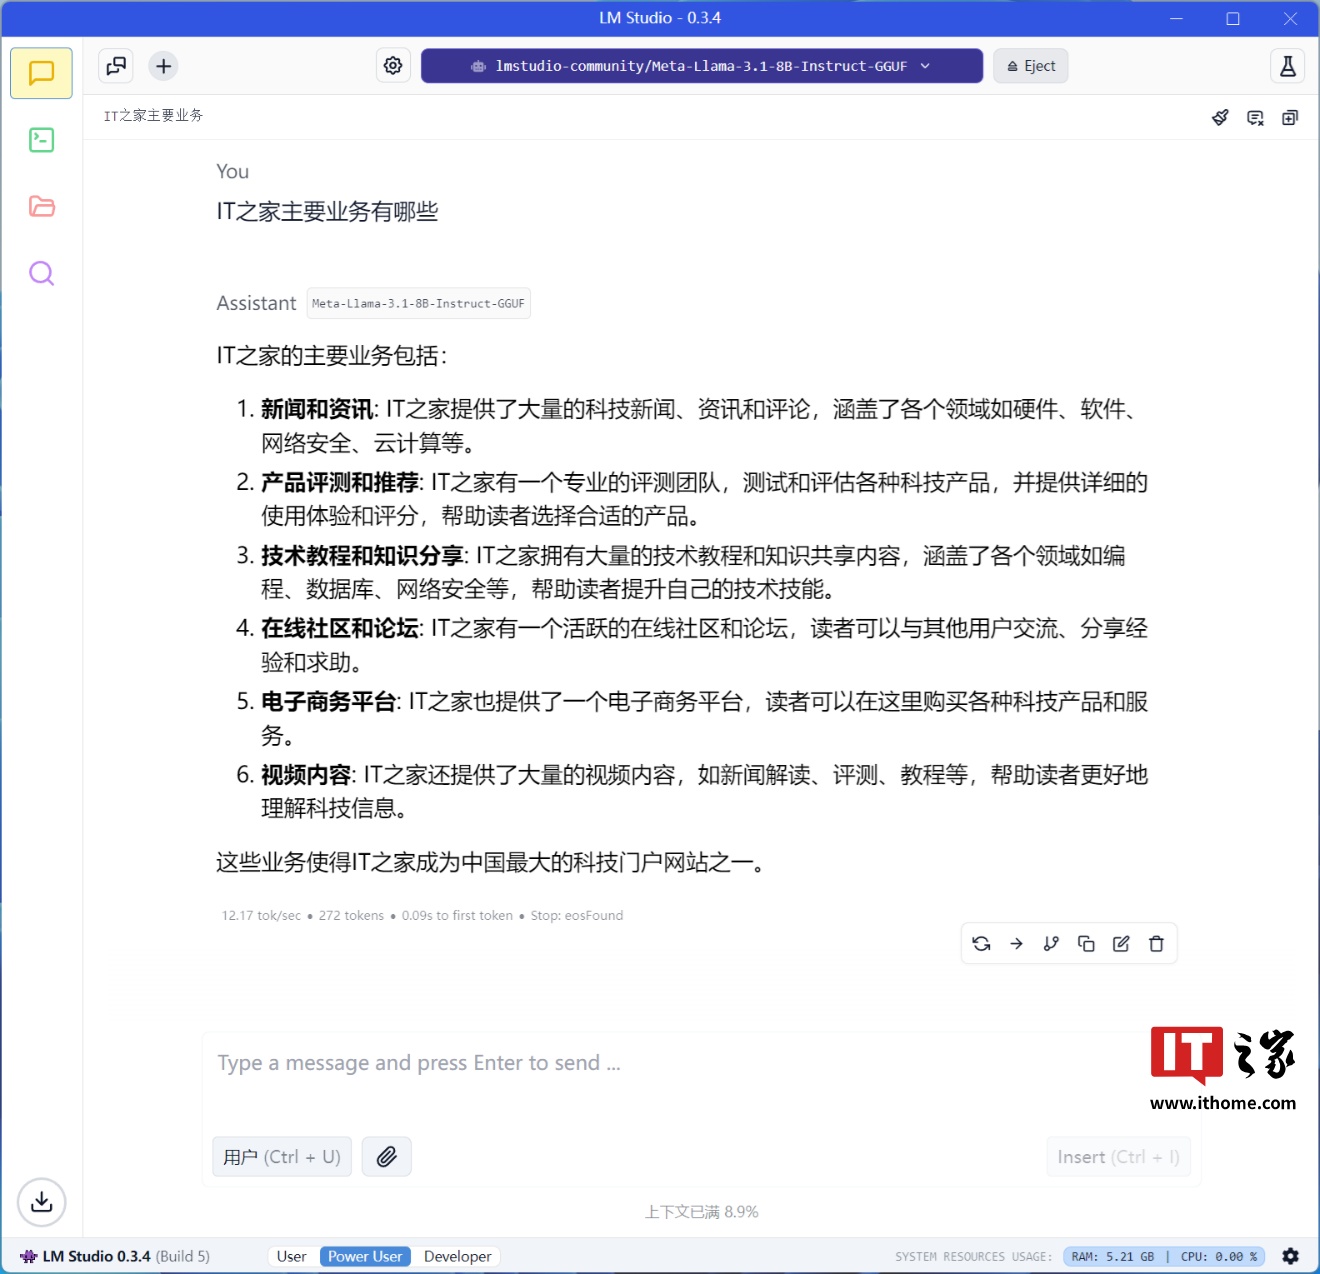Maximize the LM Studio window

(1233, 18)
